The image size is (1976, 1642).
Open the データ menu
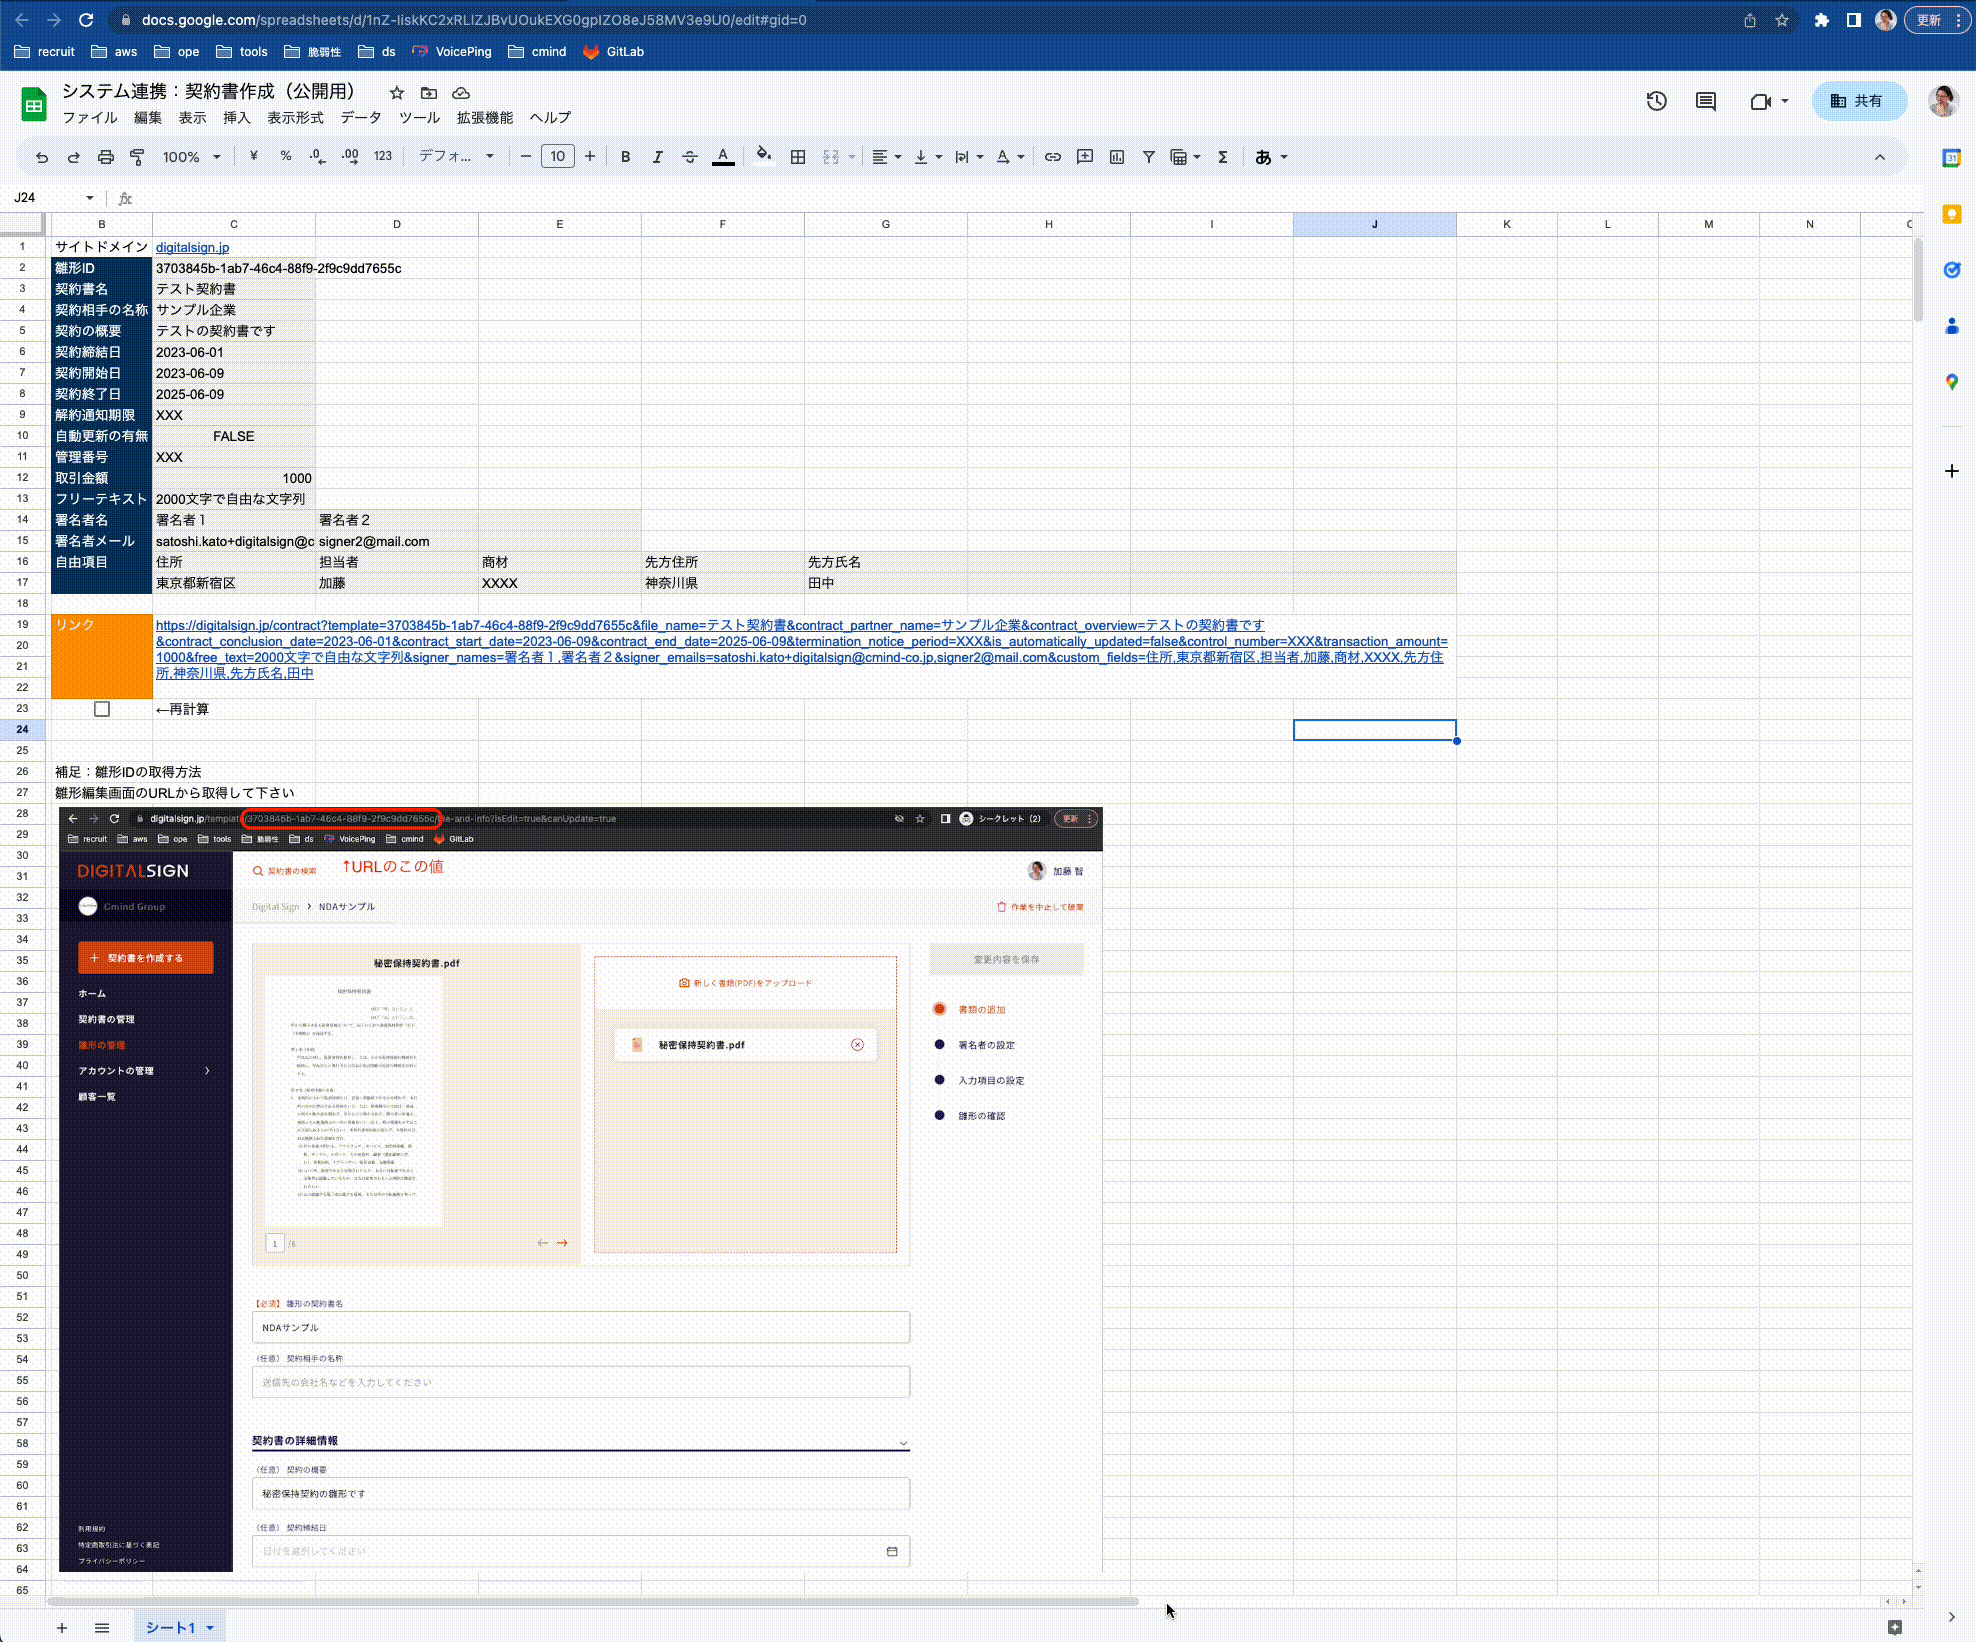pyautogui.click(x=360, y=118)
